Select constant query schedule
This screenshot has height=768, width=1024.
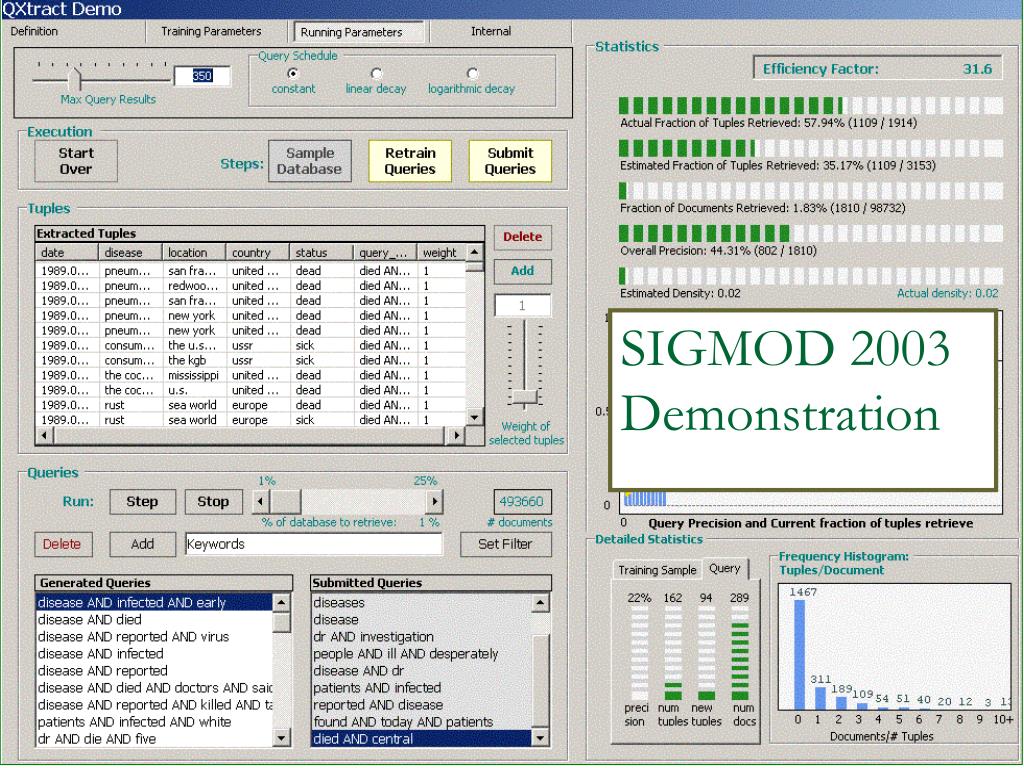point(293,74)
